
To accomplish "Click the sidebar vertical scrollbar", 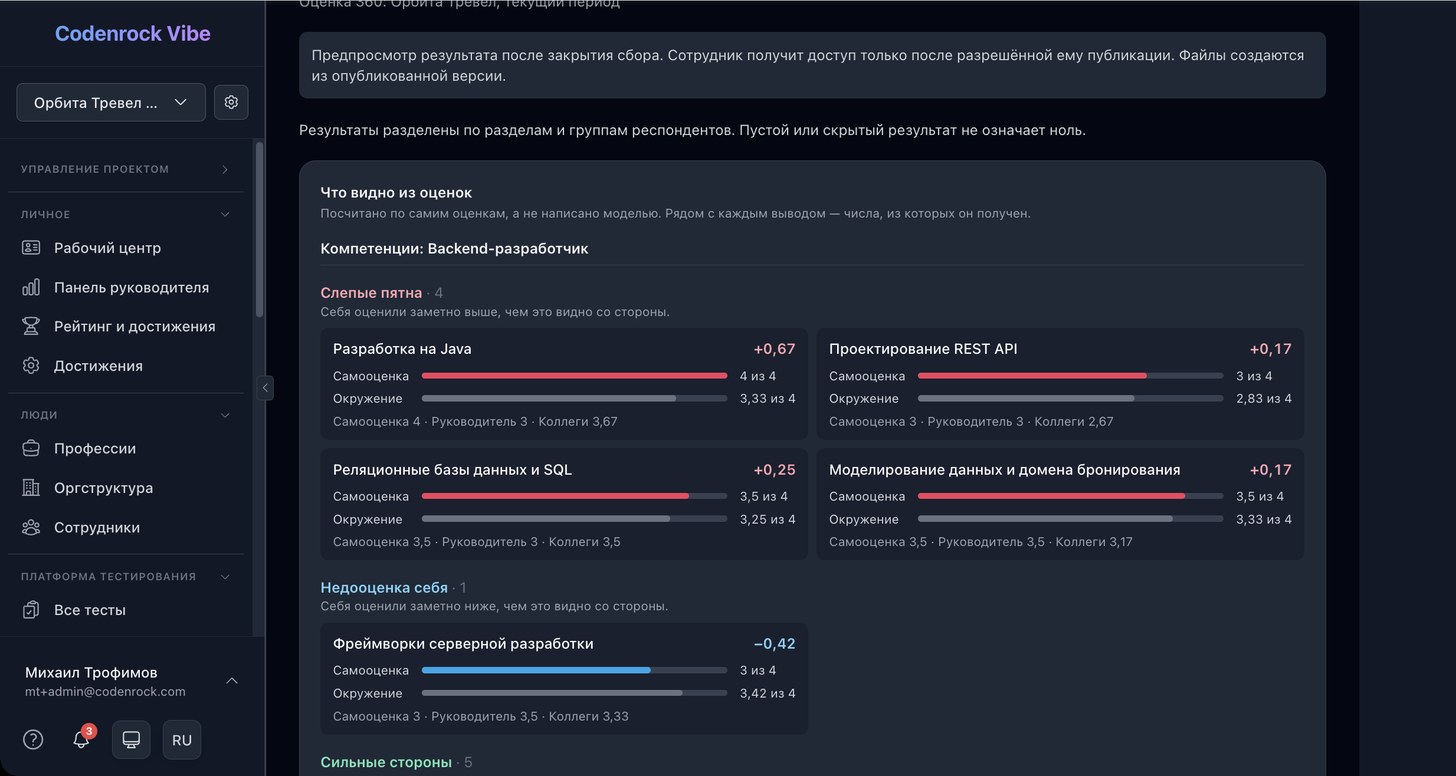I will point(260,230).
